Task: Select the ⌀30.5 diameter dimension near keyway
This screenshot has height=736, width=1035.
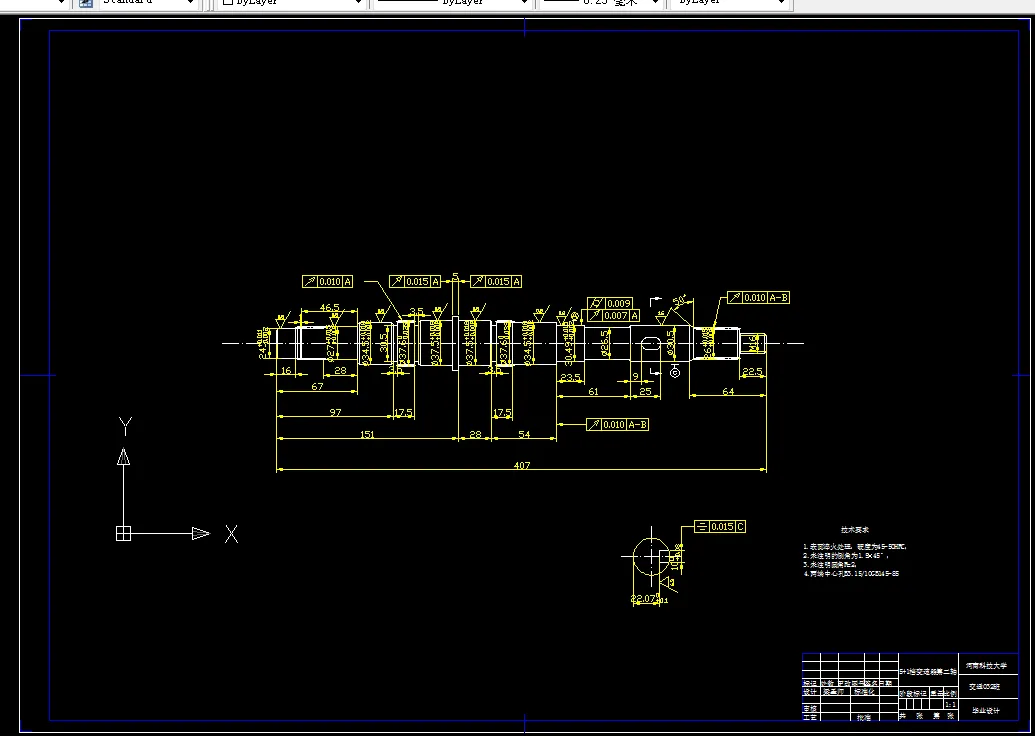Action: point(671,343)
